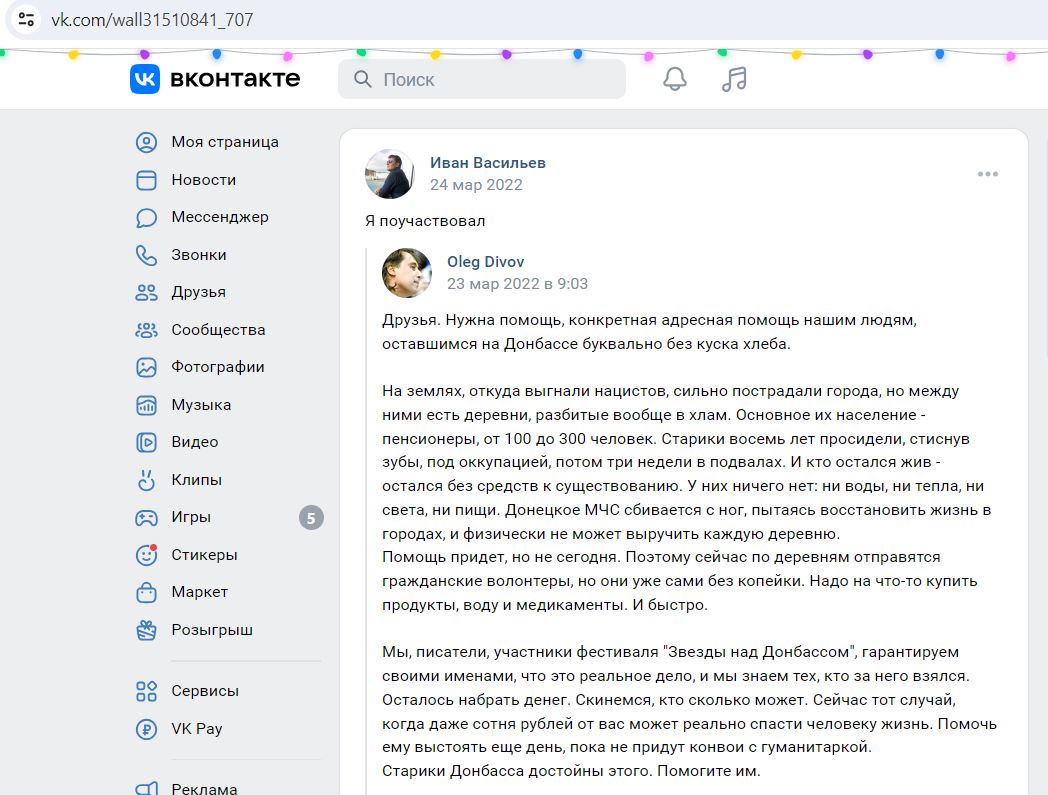Open post options three-dot menu

pos(987,174)
